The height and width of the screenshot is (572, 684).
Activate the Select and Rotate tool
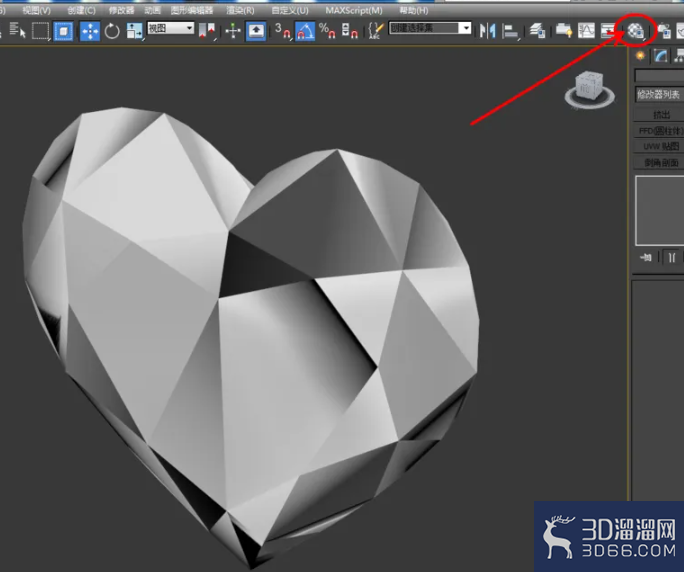click(112, 31)
